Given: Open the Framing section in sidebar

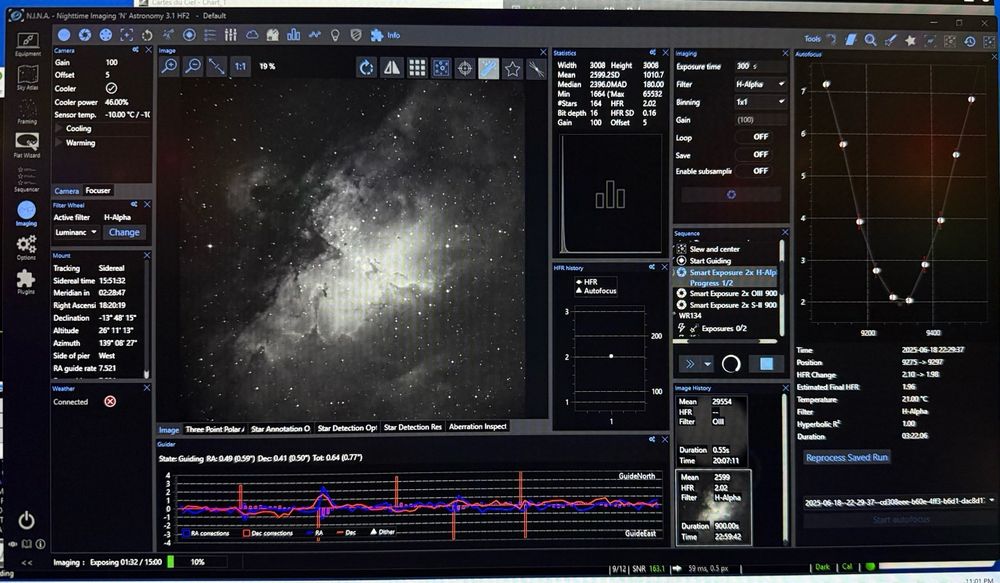Looking at the screenshot, I should 27,112.
